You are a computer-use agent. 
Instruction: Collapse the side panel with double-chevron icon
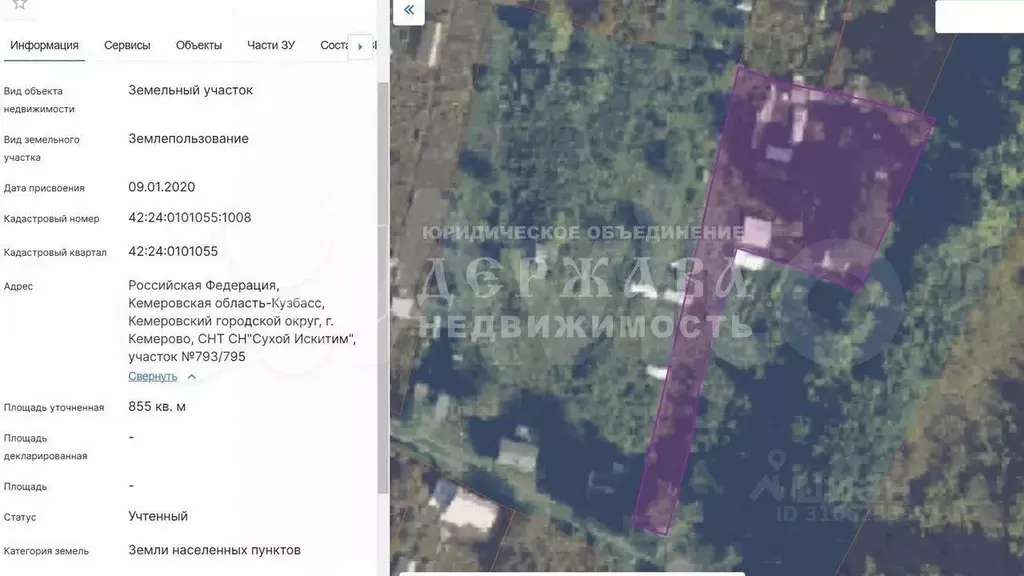409,10
